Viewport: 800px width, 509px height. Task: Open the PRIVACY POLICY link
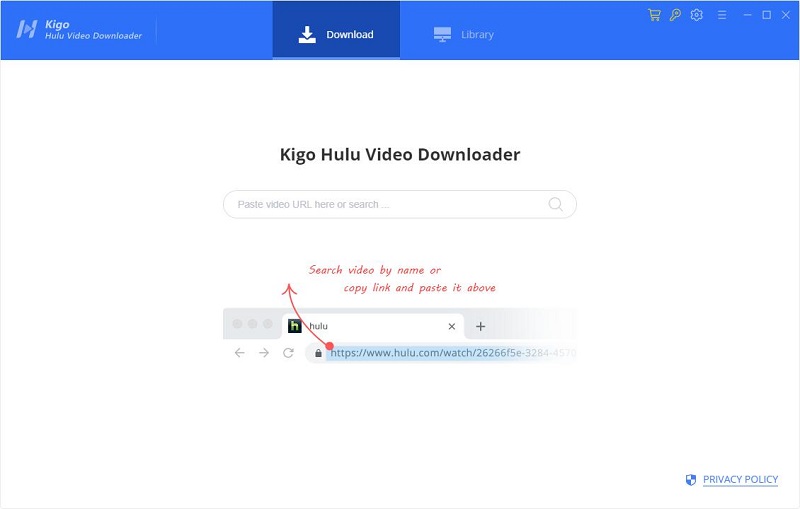pos(740,479)
